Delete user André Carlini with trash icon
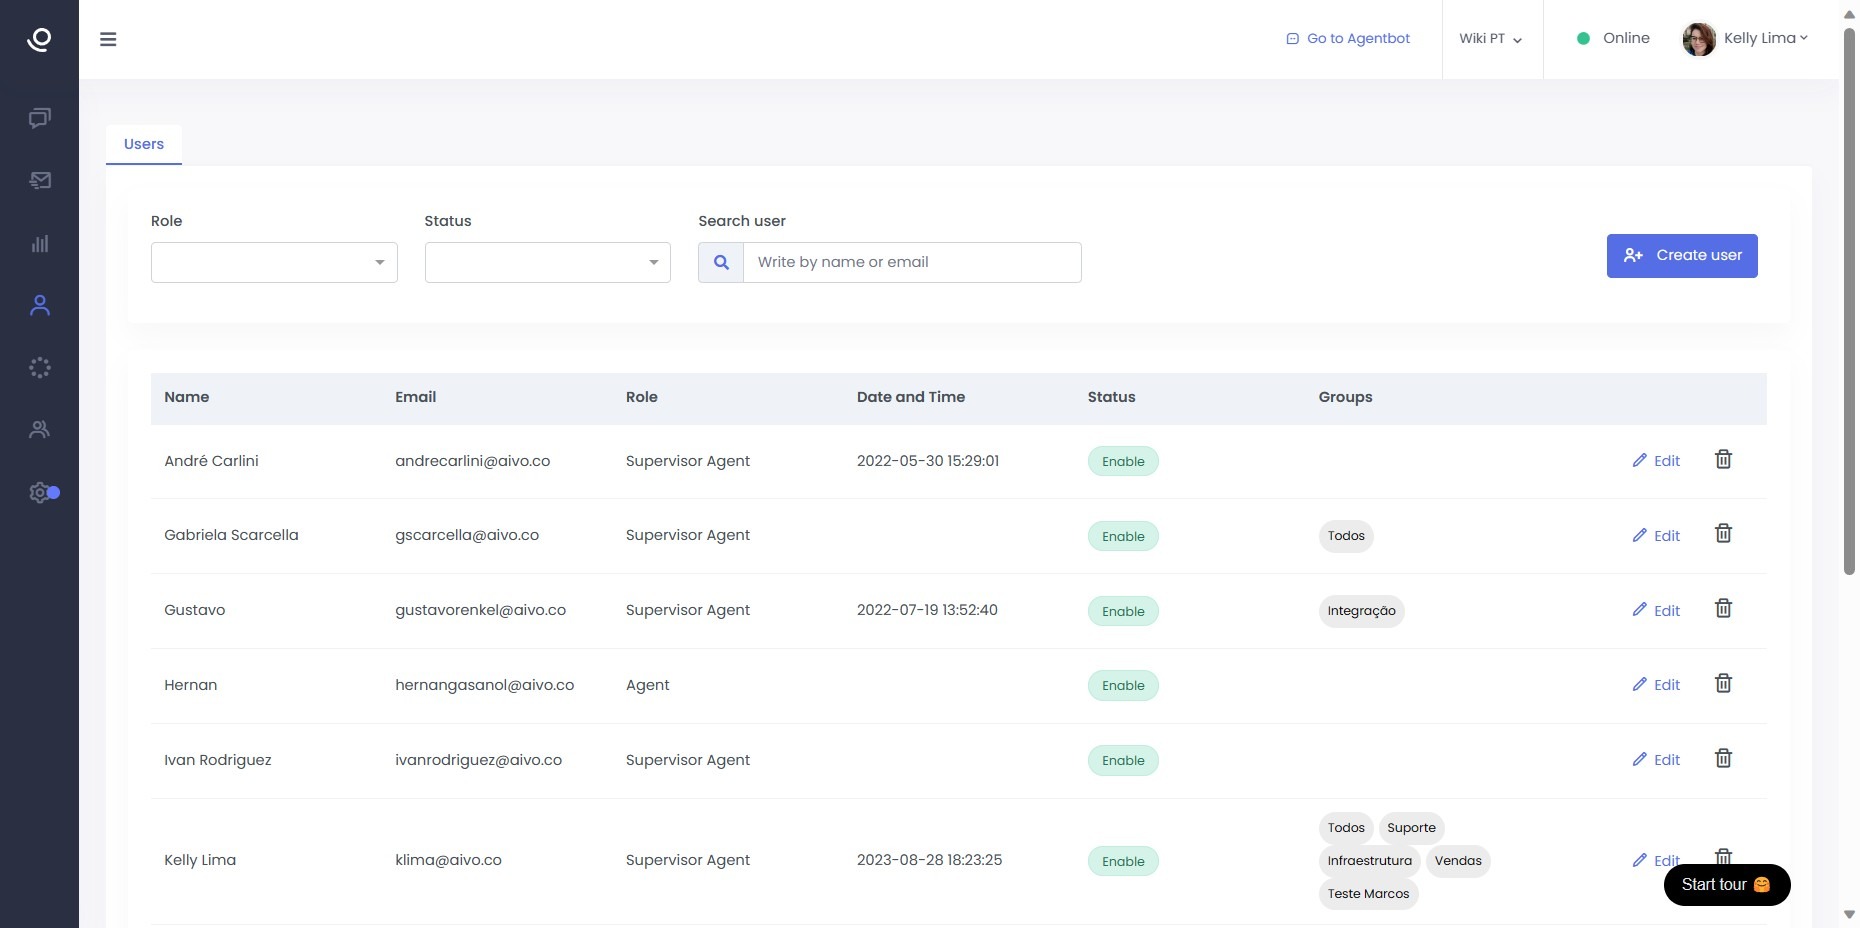This screenshot has width=1860, height=928. click(x=1723, y=460)
